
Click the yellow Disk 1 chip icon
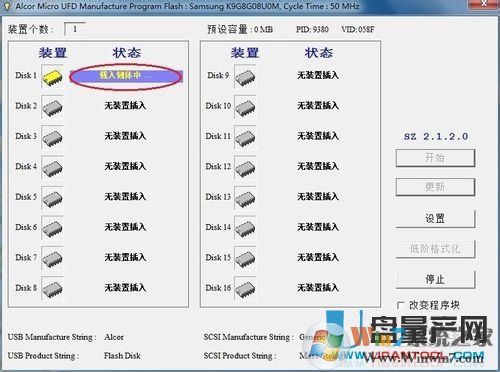(52, 76)
